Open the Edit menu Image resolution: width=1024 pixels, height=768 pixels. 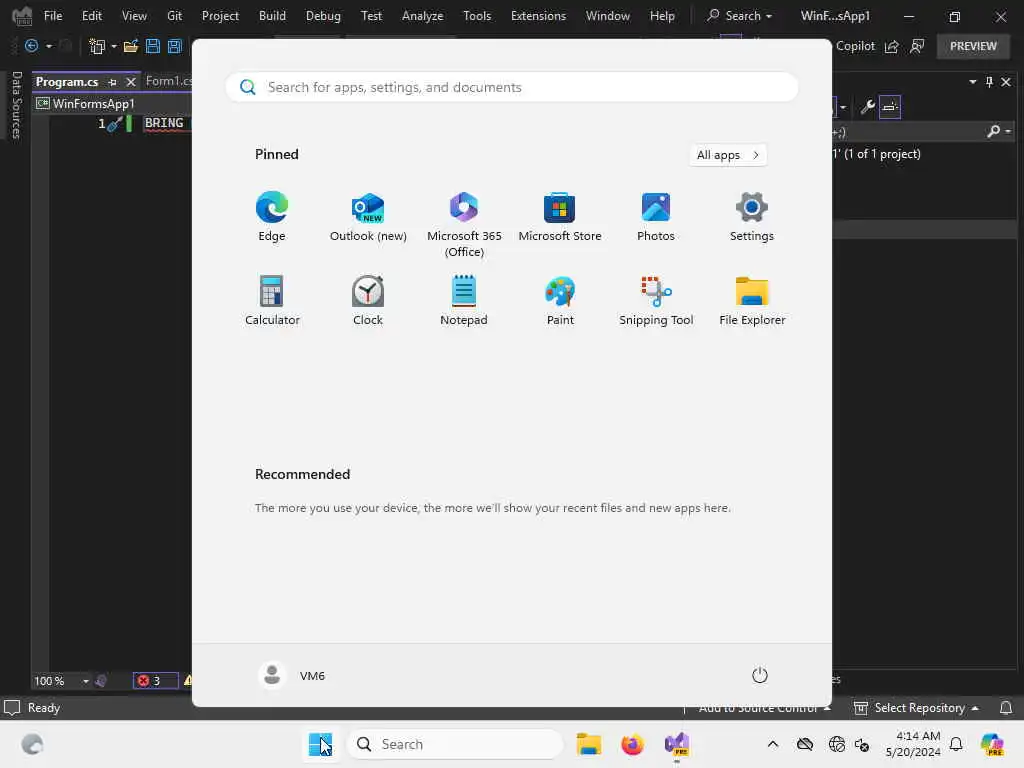click(x=91, y=16)
